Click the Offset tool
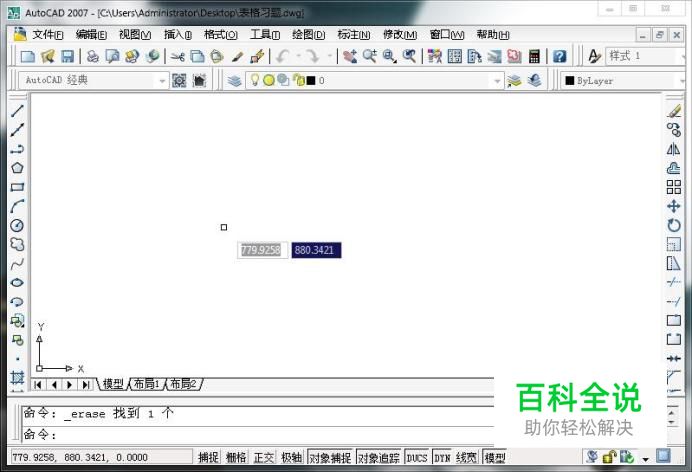Viewport: 692px width, 472px height. tap(673, 168)
